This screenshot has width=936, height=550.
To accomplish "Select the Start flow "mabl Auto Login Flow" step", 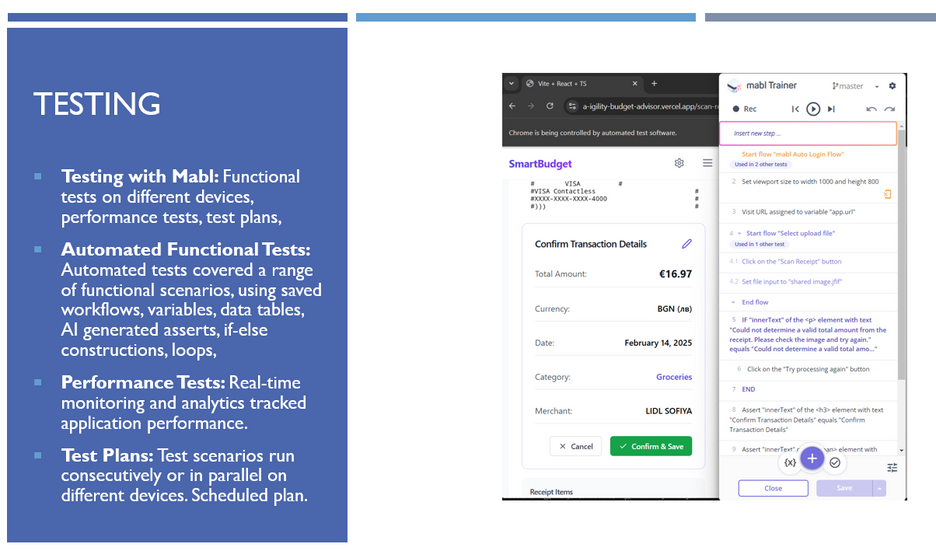I will (x=792, y=154).
